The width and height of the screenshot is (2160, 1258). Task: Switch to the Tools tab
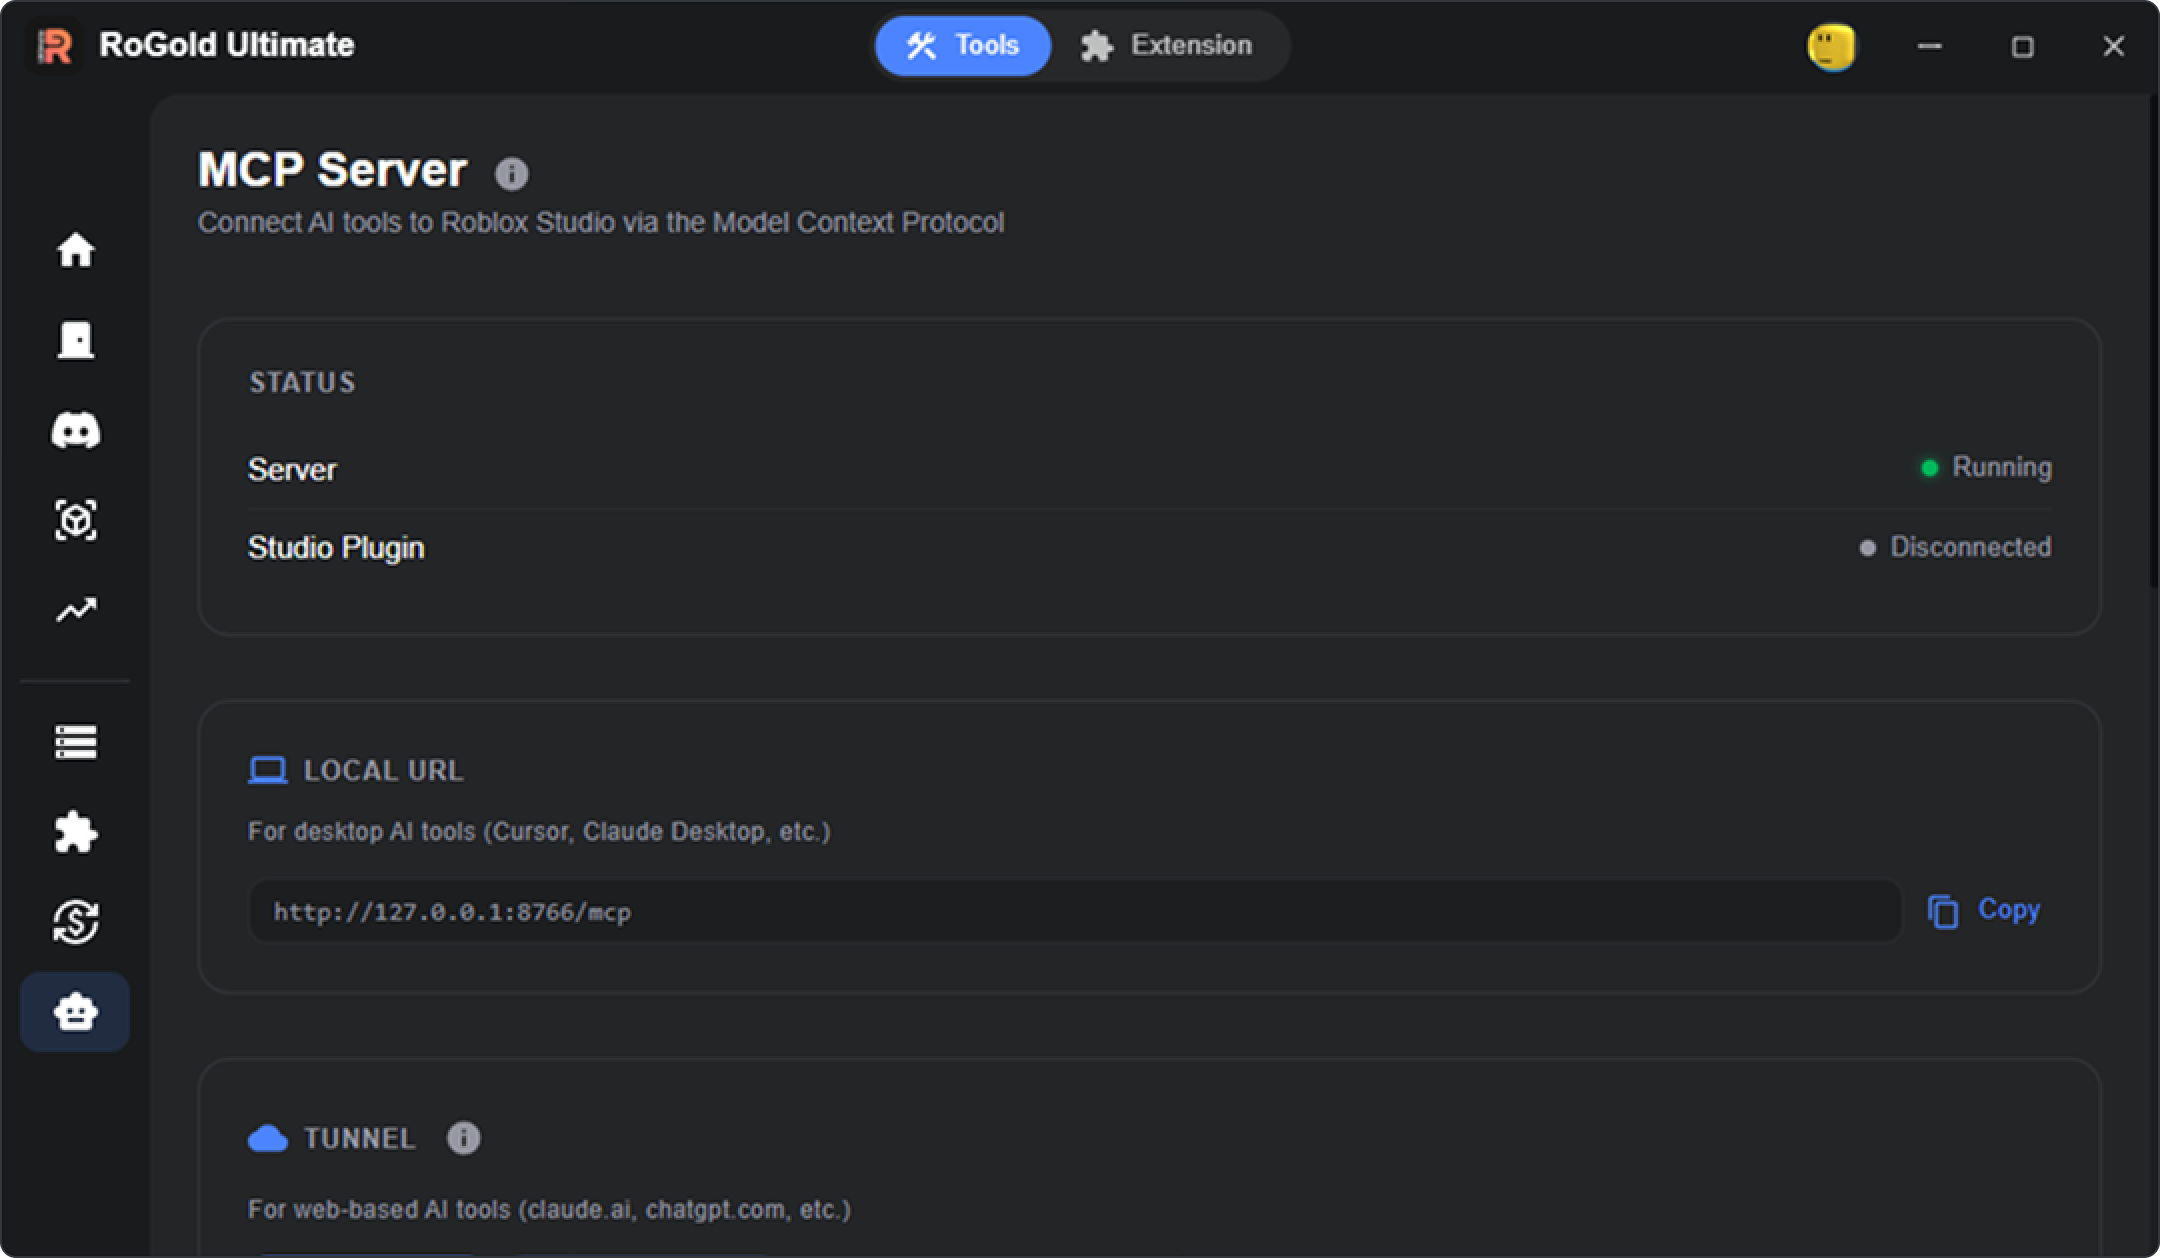[x=963, y=46]
